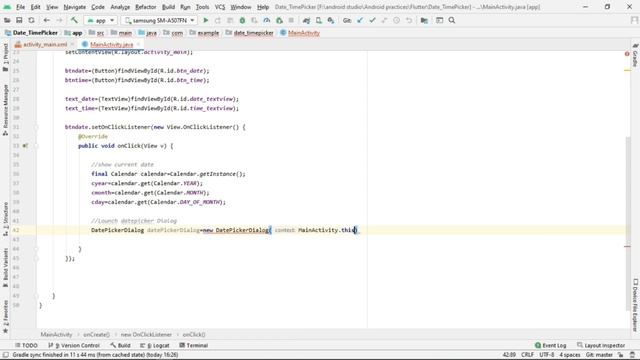Click the Stop square toolbar icon
640x360 pixels.
coord(291,20)
